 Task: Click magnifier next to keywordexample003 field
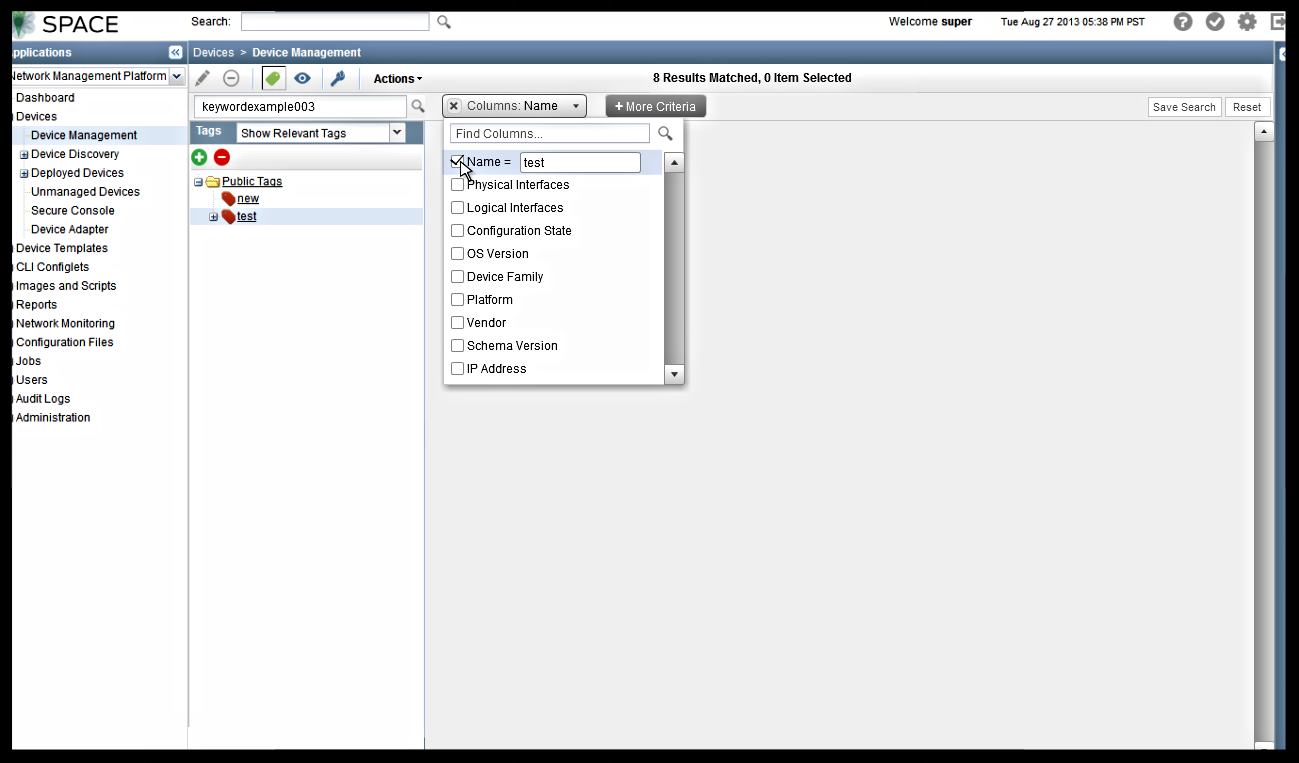[x=418, y=106]
